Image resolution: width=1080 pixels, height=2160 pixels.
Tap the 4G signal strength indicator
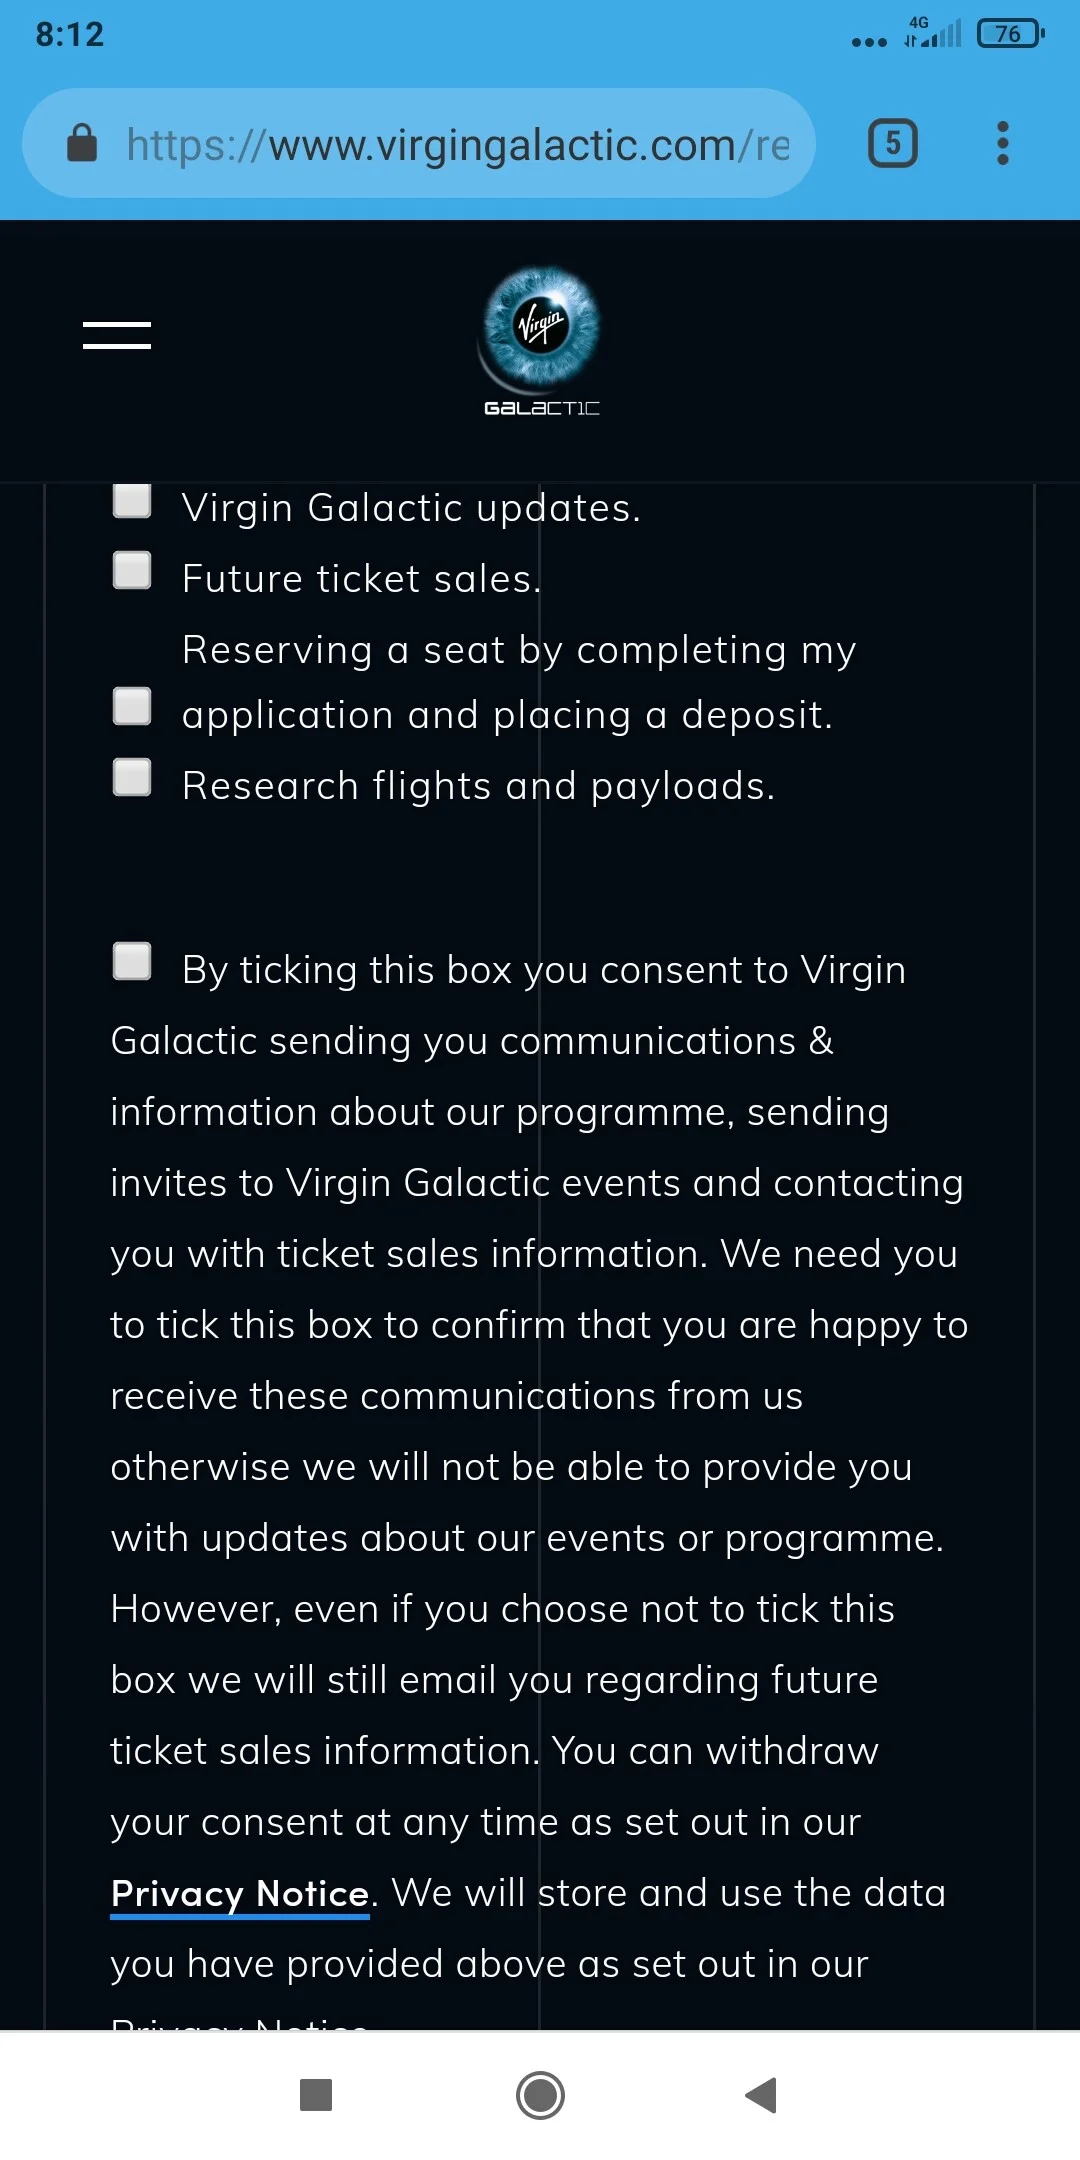click(x=932, y=32)
